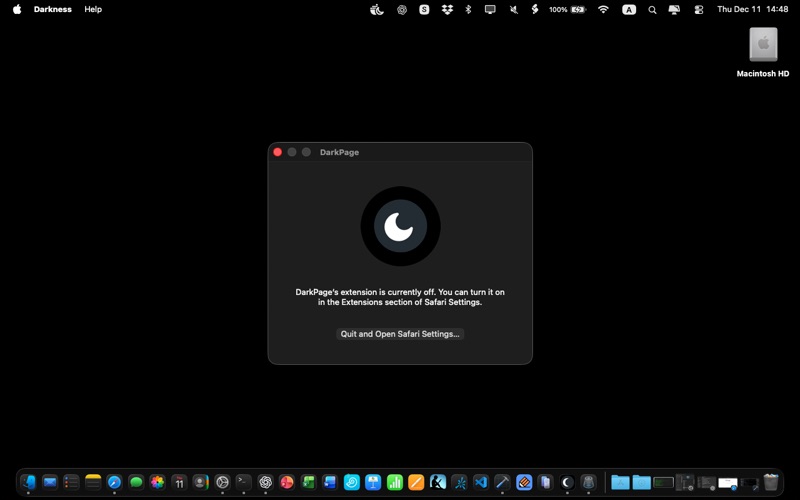
Task: Open Macintosh HD drive on desktop
Action: (x=763, y=52)
